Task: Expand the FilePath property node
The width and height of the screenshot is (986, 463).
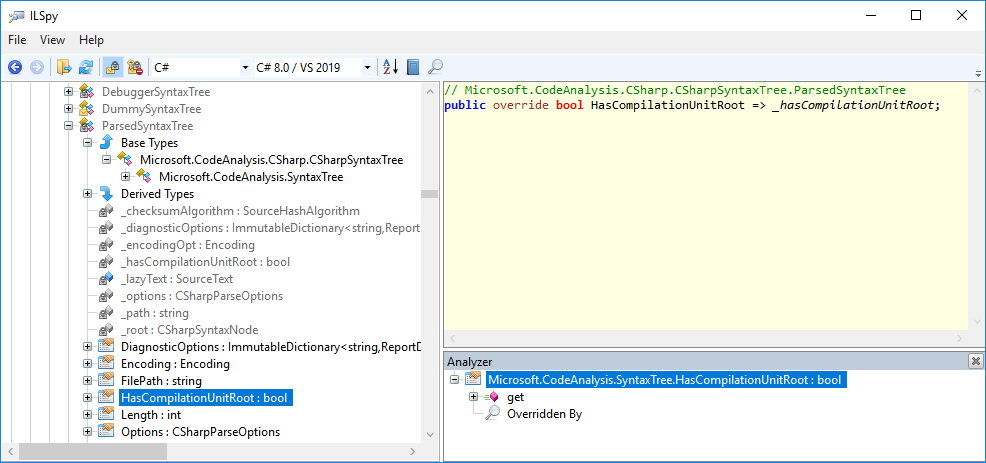Action: [87, 381]
